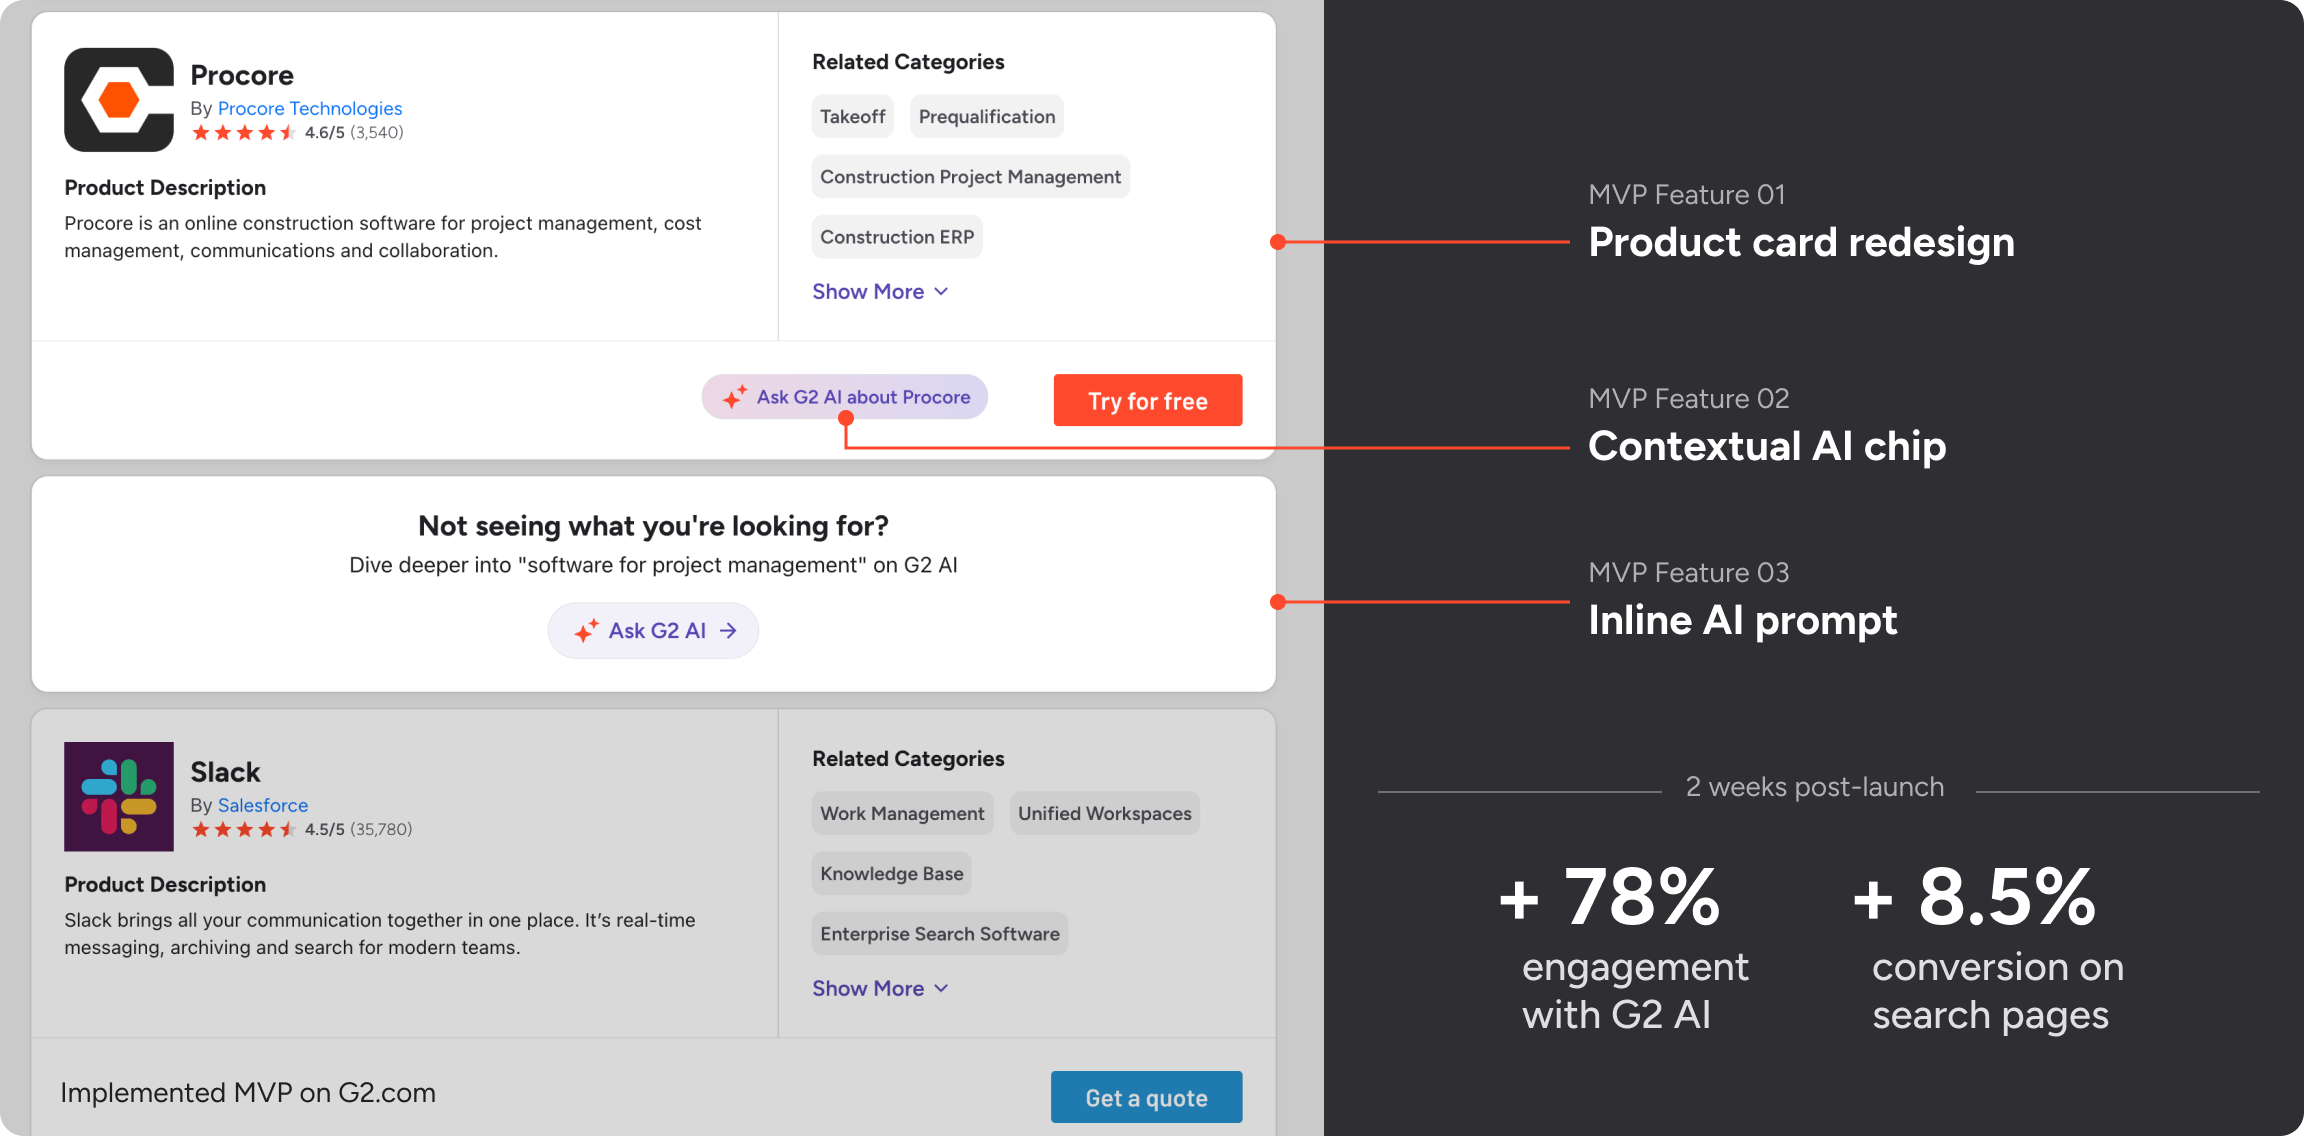Select the Prequalification category tag
This screenshot has height=1136, width=2304.
[x=986, y=117]
